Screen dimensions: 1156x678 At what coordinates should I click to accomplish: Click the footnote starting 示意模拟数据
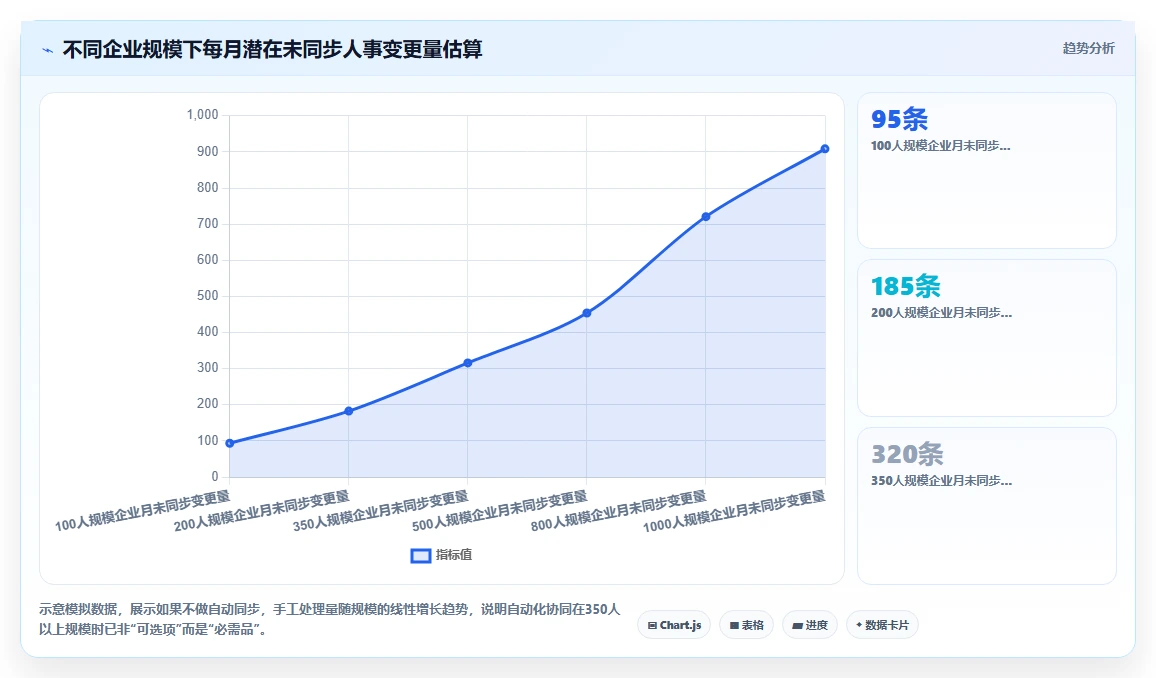coord(330,619)
